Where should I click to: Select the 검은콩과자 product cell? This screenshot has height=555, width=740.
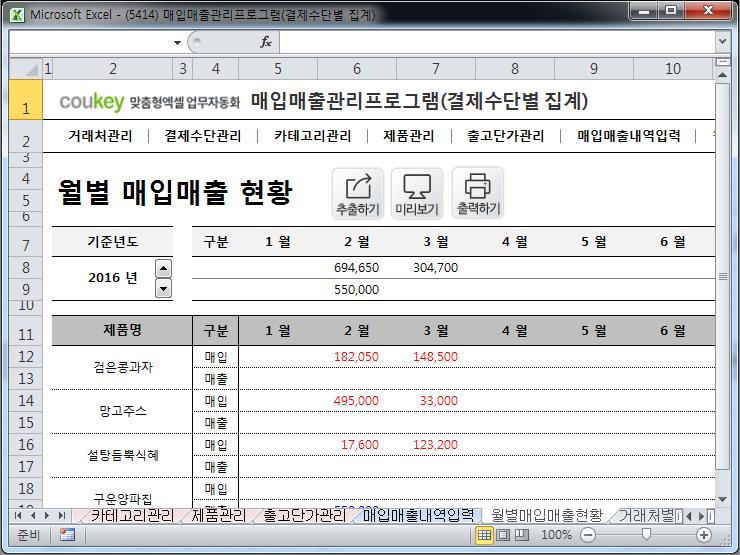tap(122, 368)
